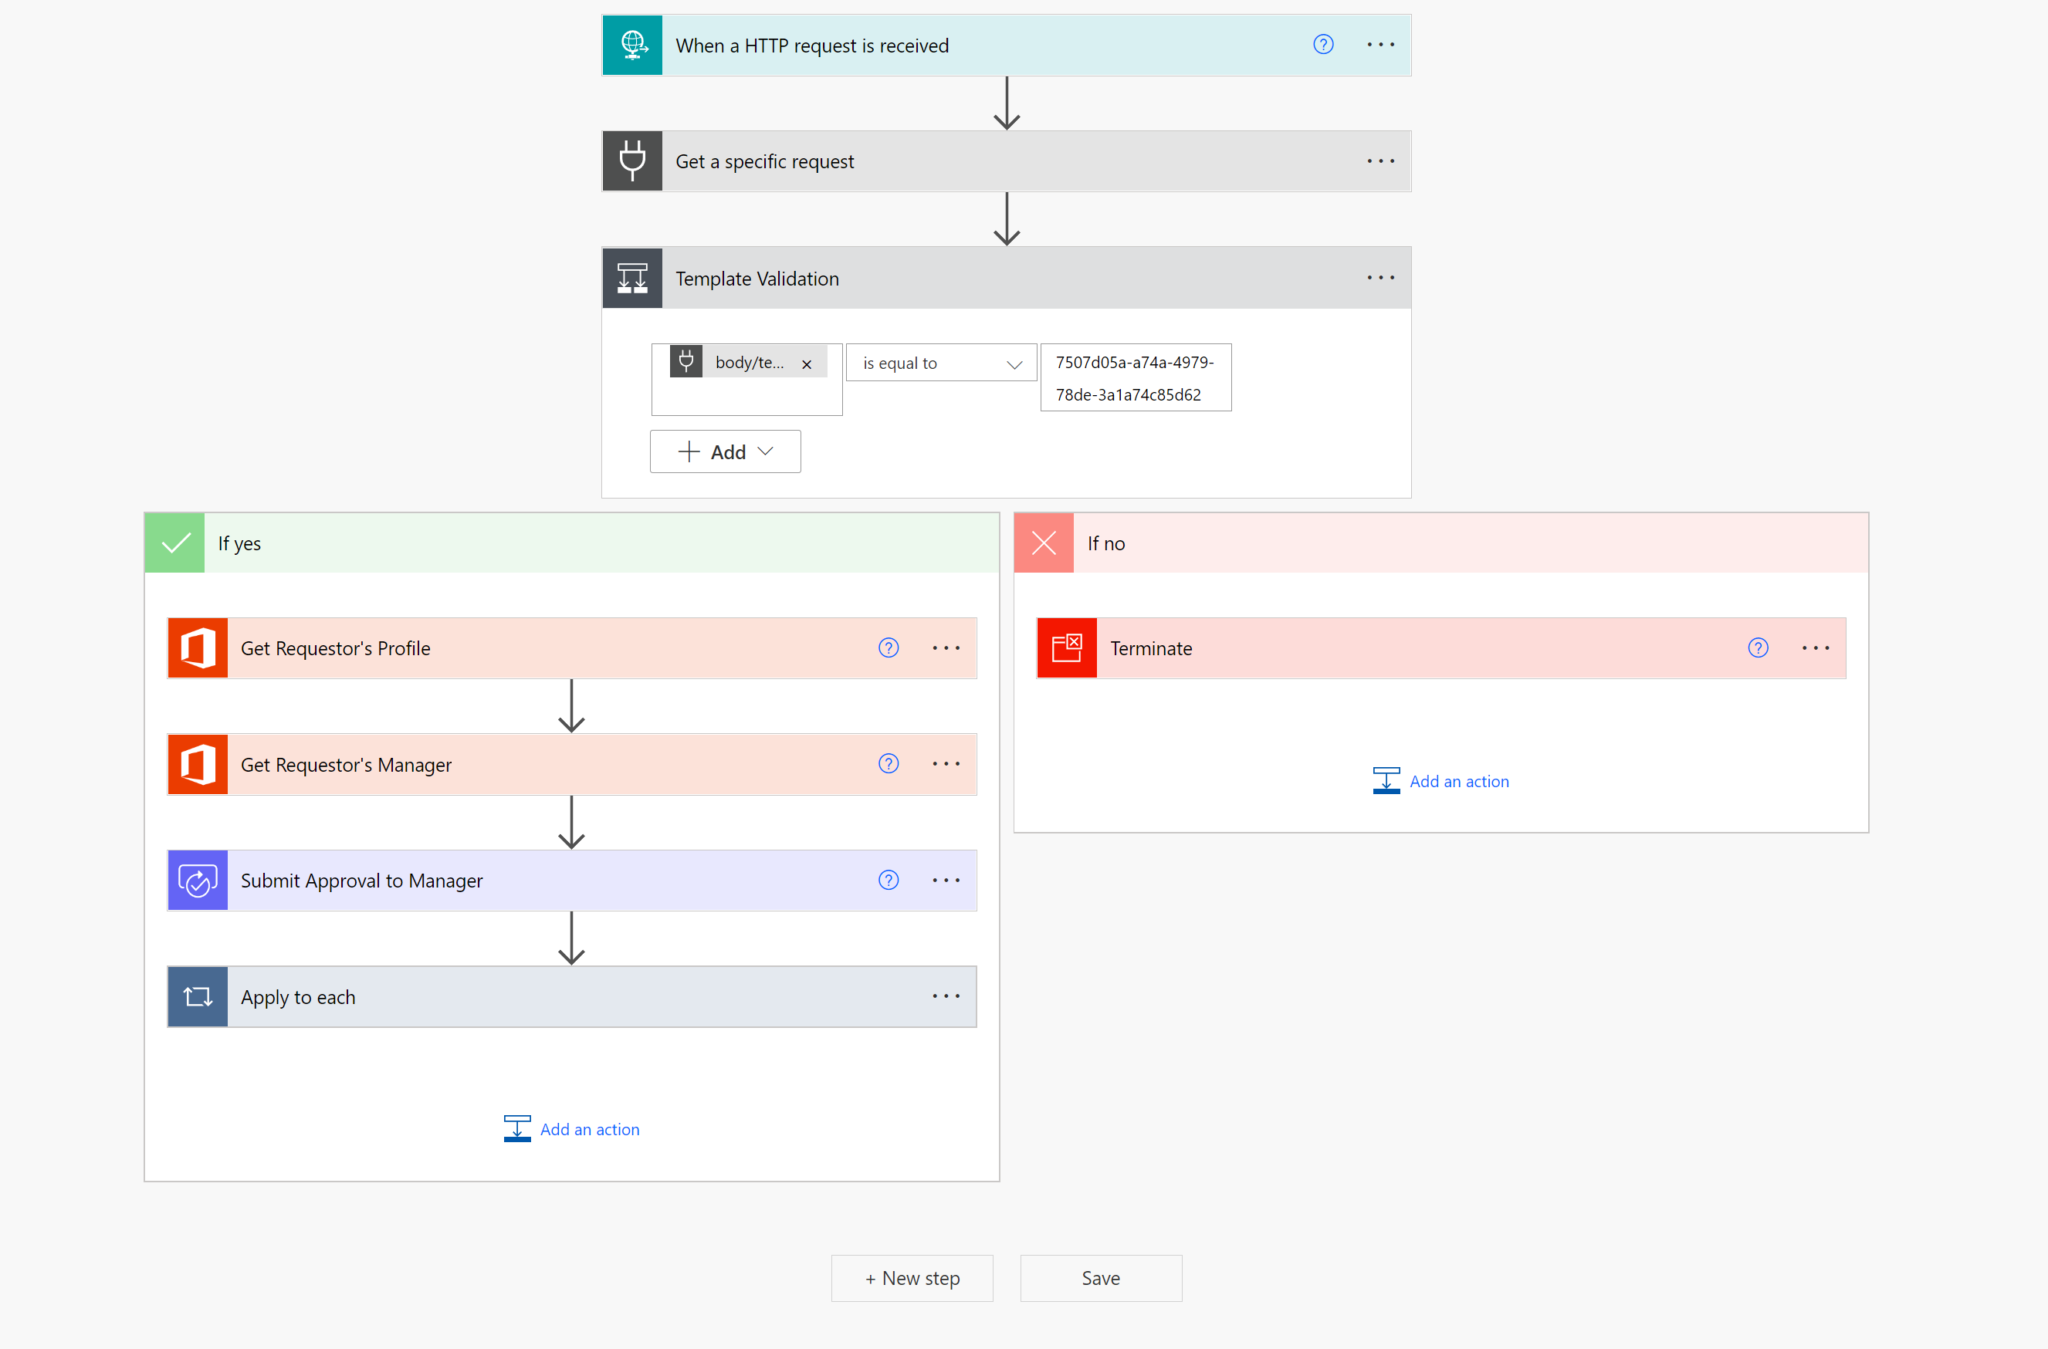Click the If no red X icon

[1043, 542]
